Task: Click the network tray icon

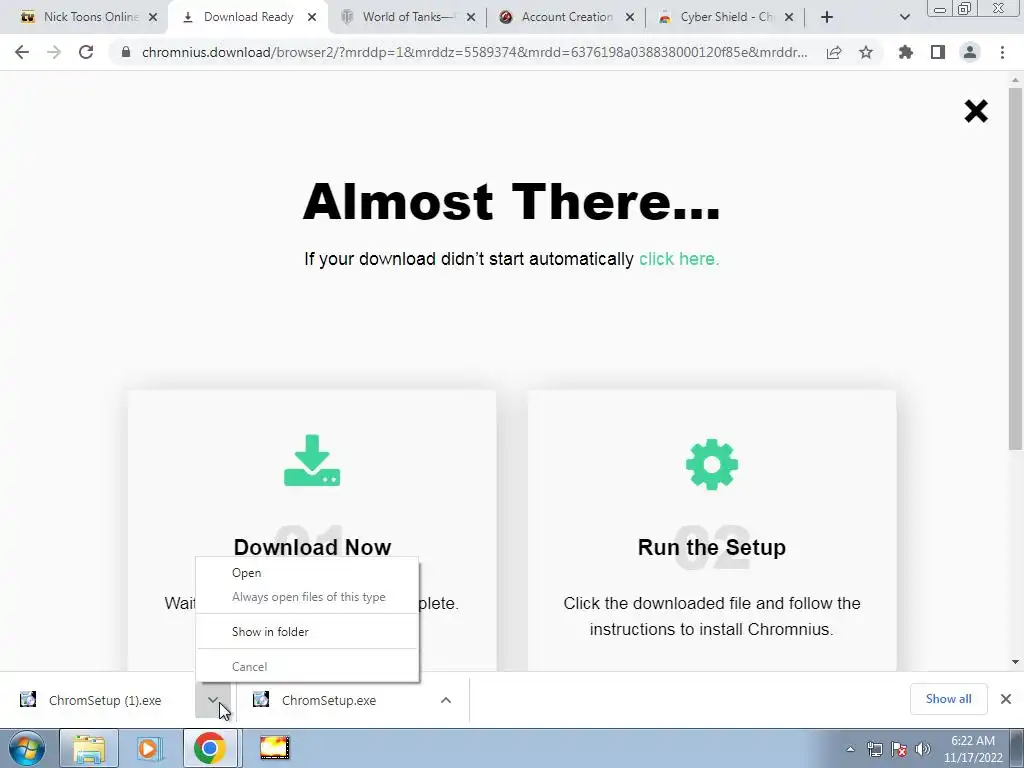Action: [x=874, y=750]
